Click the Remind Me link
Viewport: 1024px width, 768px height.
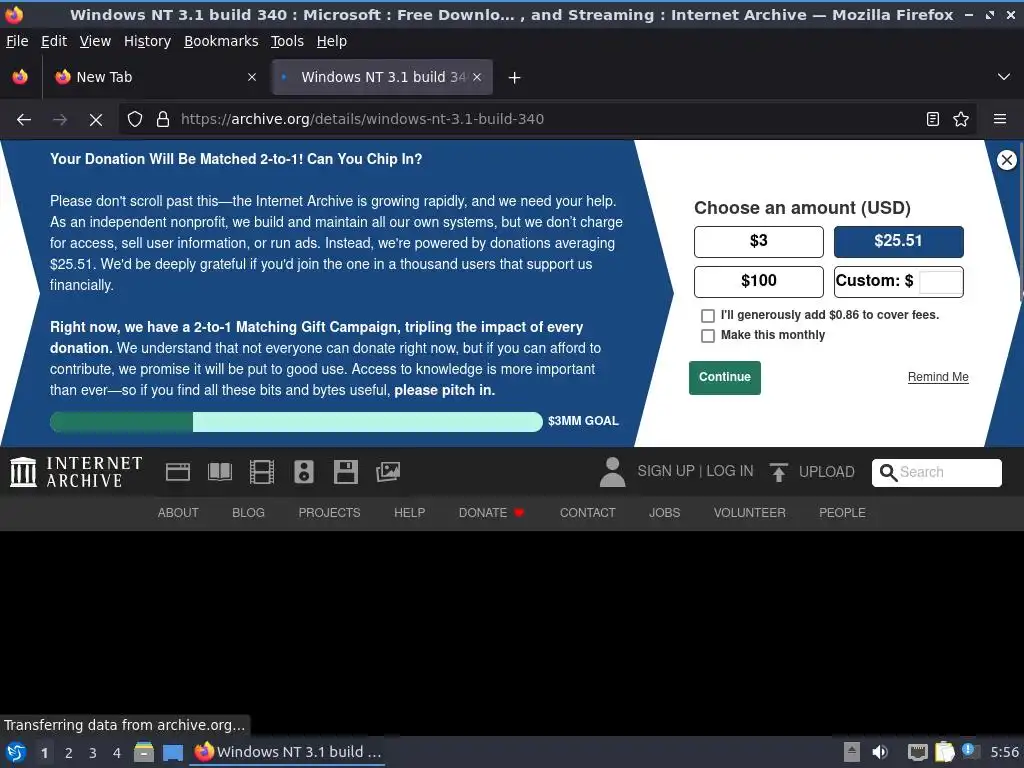938,377
